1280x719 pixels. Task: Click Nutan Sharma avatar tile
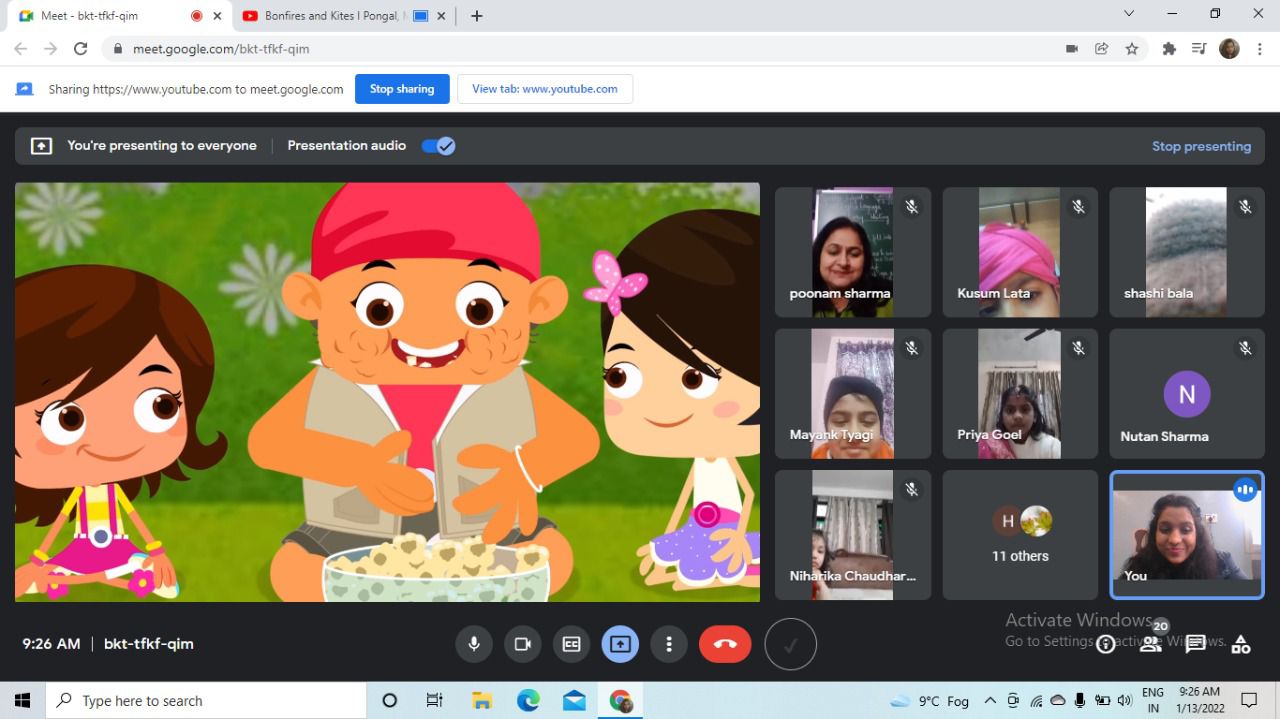coord(1187,393)
